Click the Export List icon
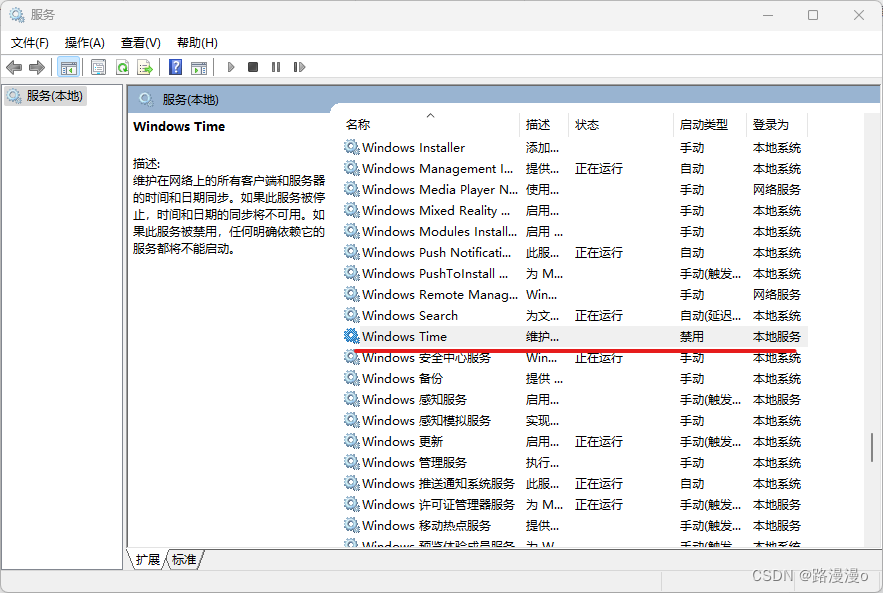This screenshot has width=883, height=593. point(145,67)
